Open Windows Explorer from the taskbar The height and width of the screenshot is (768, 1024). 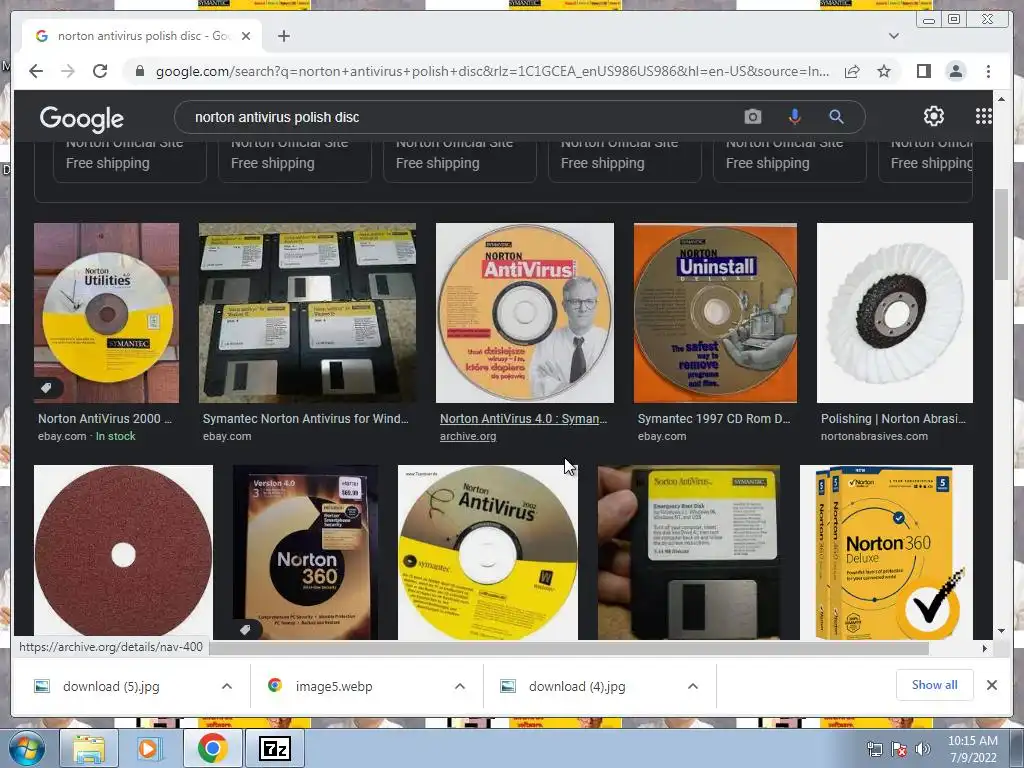pyautogui.click(x=88, y=748)
